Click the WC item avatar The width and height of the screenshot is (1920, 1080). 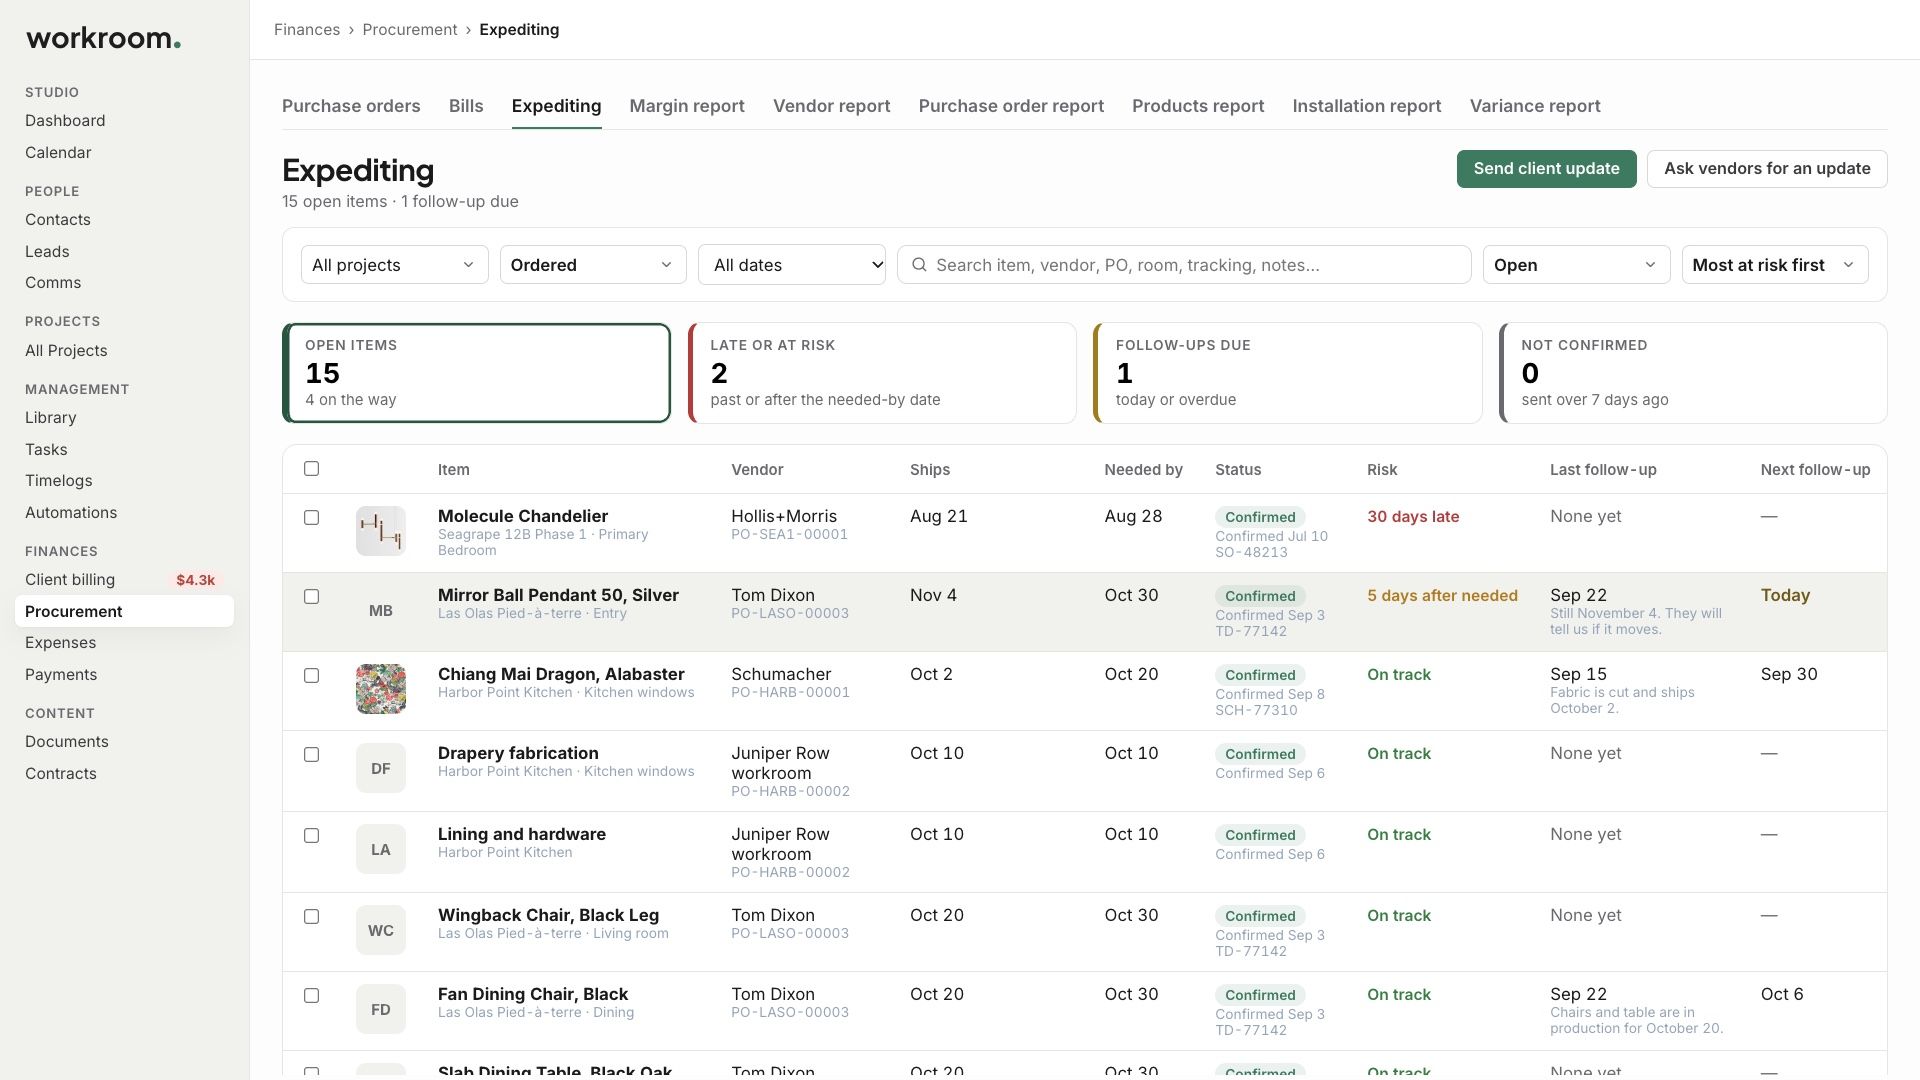[381, 930]
